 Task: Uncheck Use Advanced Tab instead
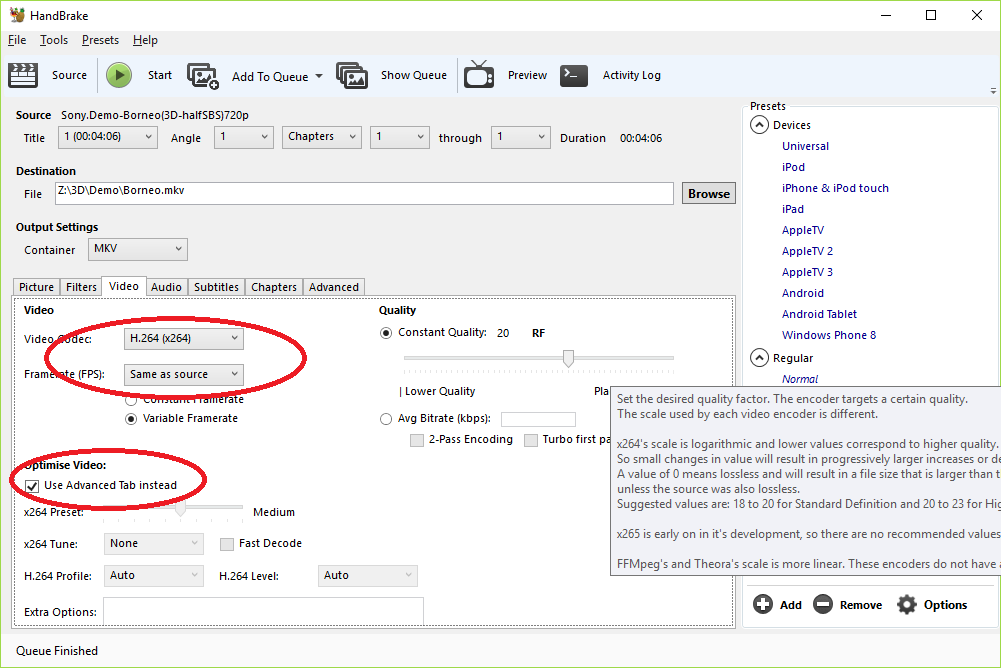click(x=32, y=485)
